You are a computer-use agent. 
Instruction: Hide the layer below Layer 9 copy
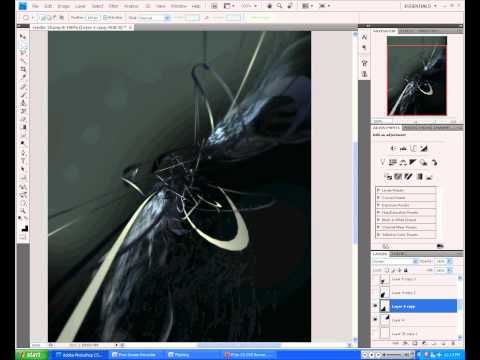pos(375,319)
